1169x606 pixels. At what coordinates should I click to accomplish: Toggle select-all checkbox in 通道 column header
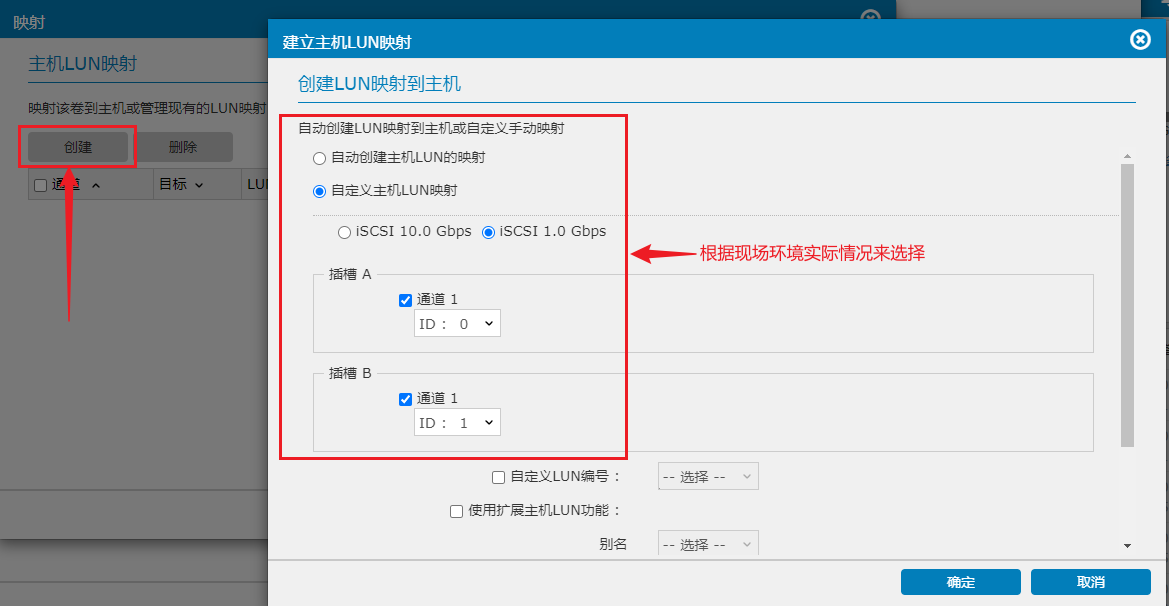pyautogui.click(x=41, y=185)
